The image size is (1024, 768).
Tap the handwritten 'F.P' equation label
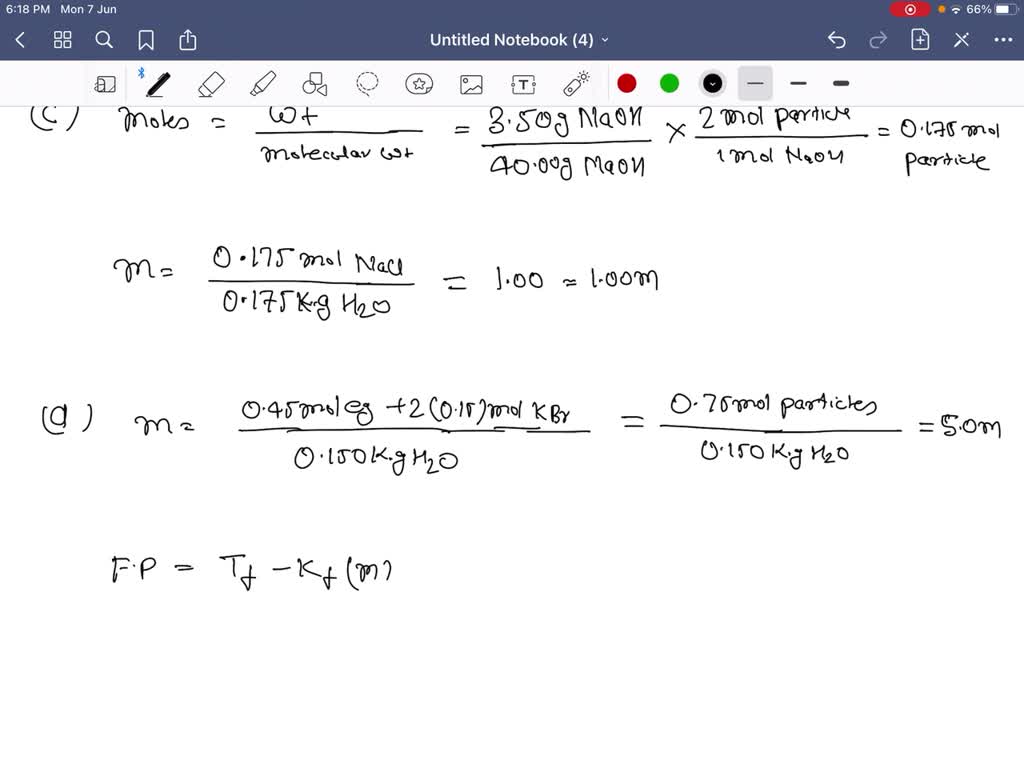pyautogui.click(x=134, y=569)
